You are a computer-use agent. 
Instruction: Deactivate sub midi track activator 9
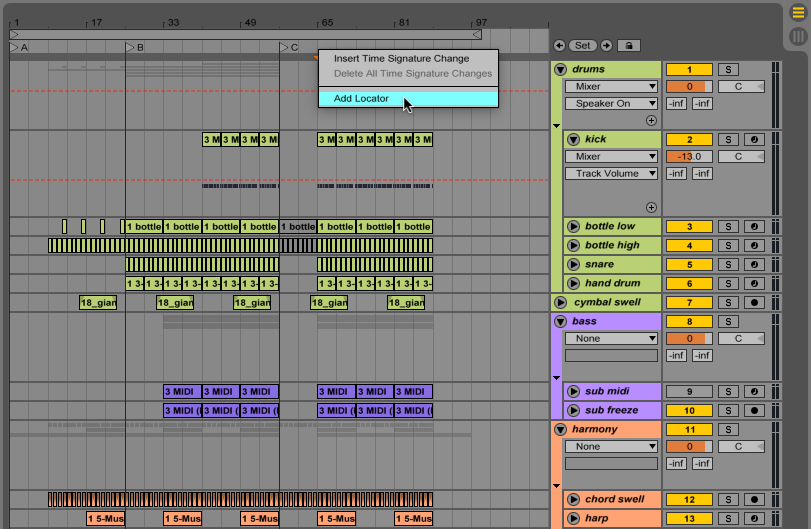click(689, 392)
